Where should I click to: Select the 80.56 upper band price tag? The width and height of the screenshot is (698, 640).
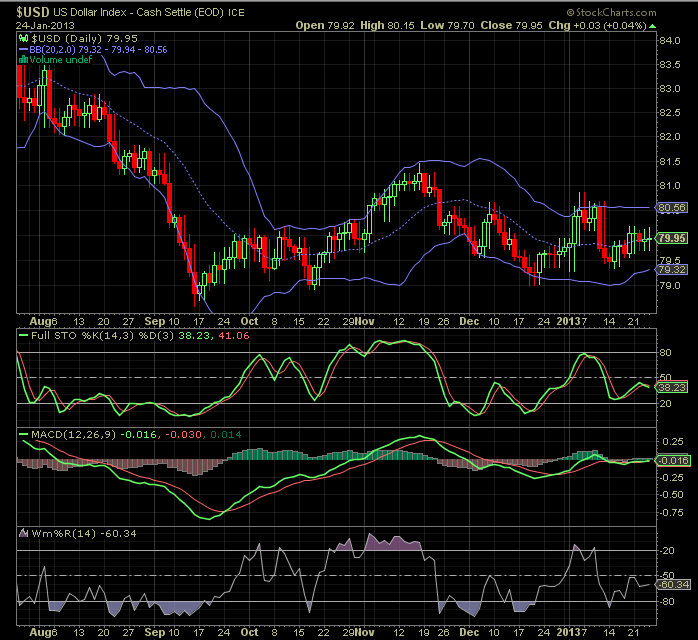tap(670, 208)
